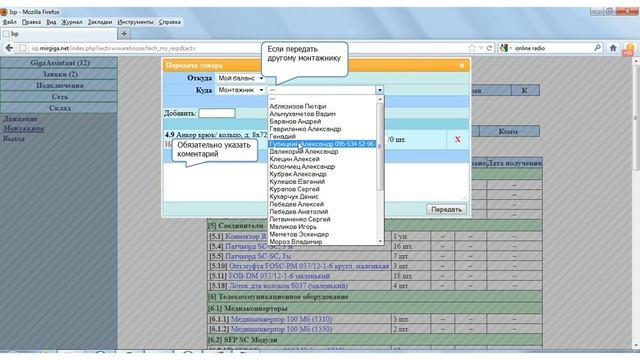Screen dimensions: 640x360
Task: Open the search engine selector dropdown
Action: pos(506,48)
